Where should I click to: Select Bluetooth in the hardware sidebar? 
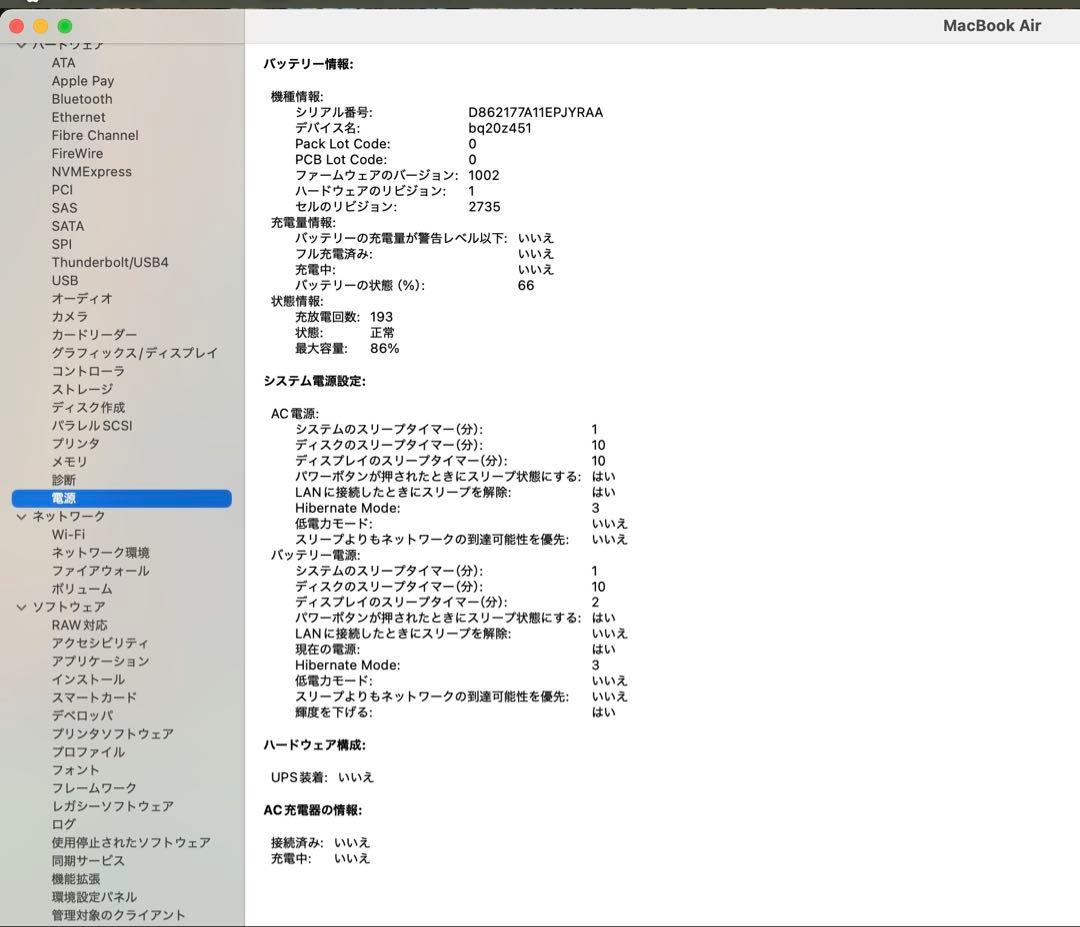pyautogui.click(x=81, y=98)
